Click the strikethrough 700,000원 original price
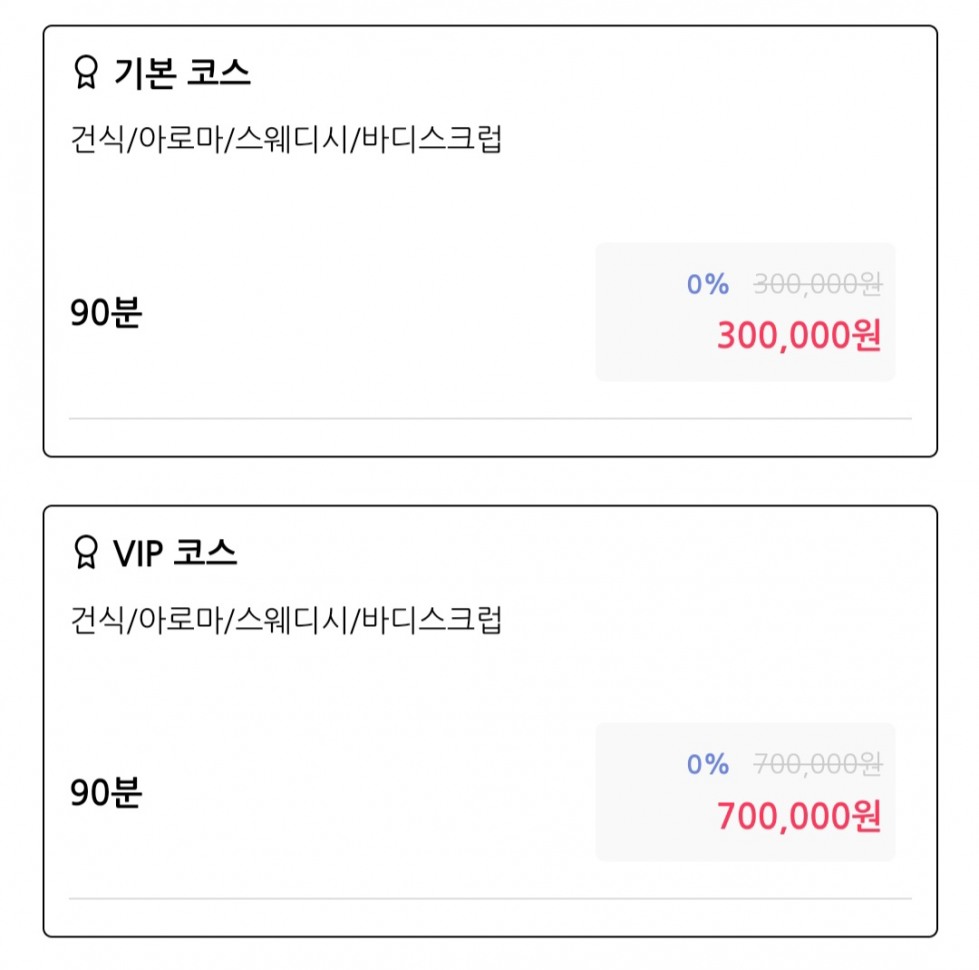The width and height of the screenshot is (979, 970). [x=818, y=764]
